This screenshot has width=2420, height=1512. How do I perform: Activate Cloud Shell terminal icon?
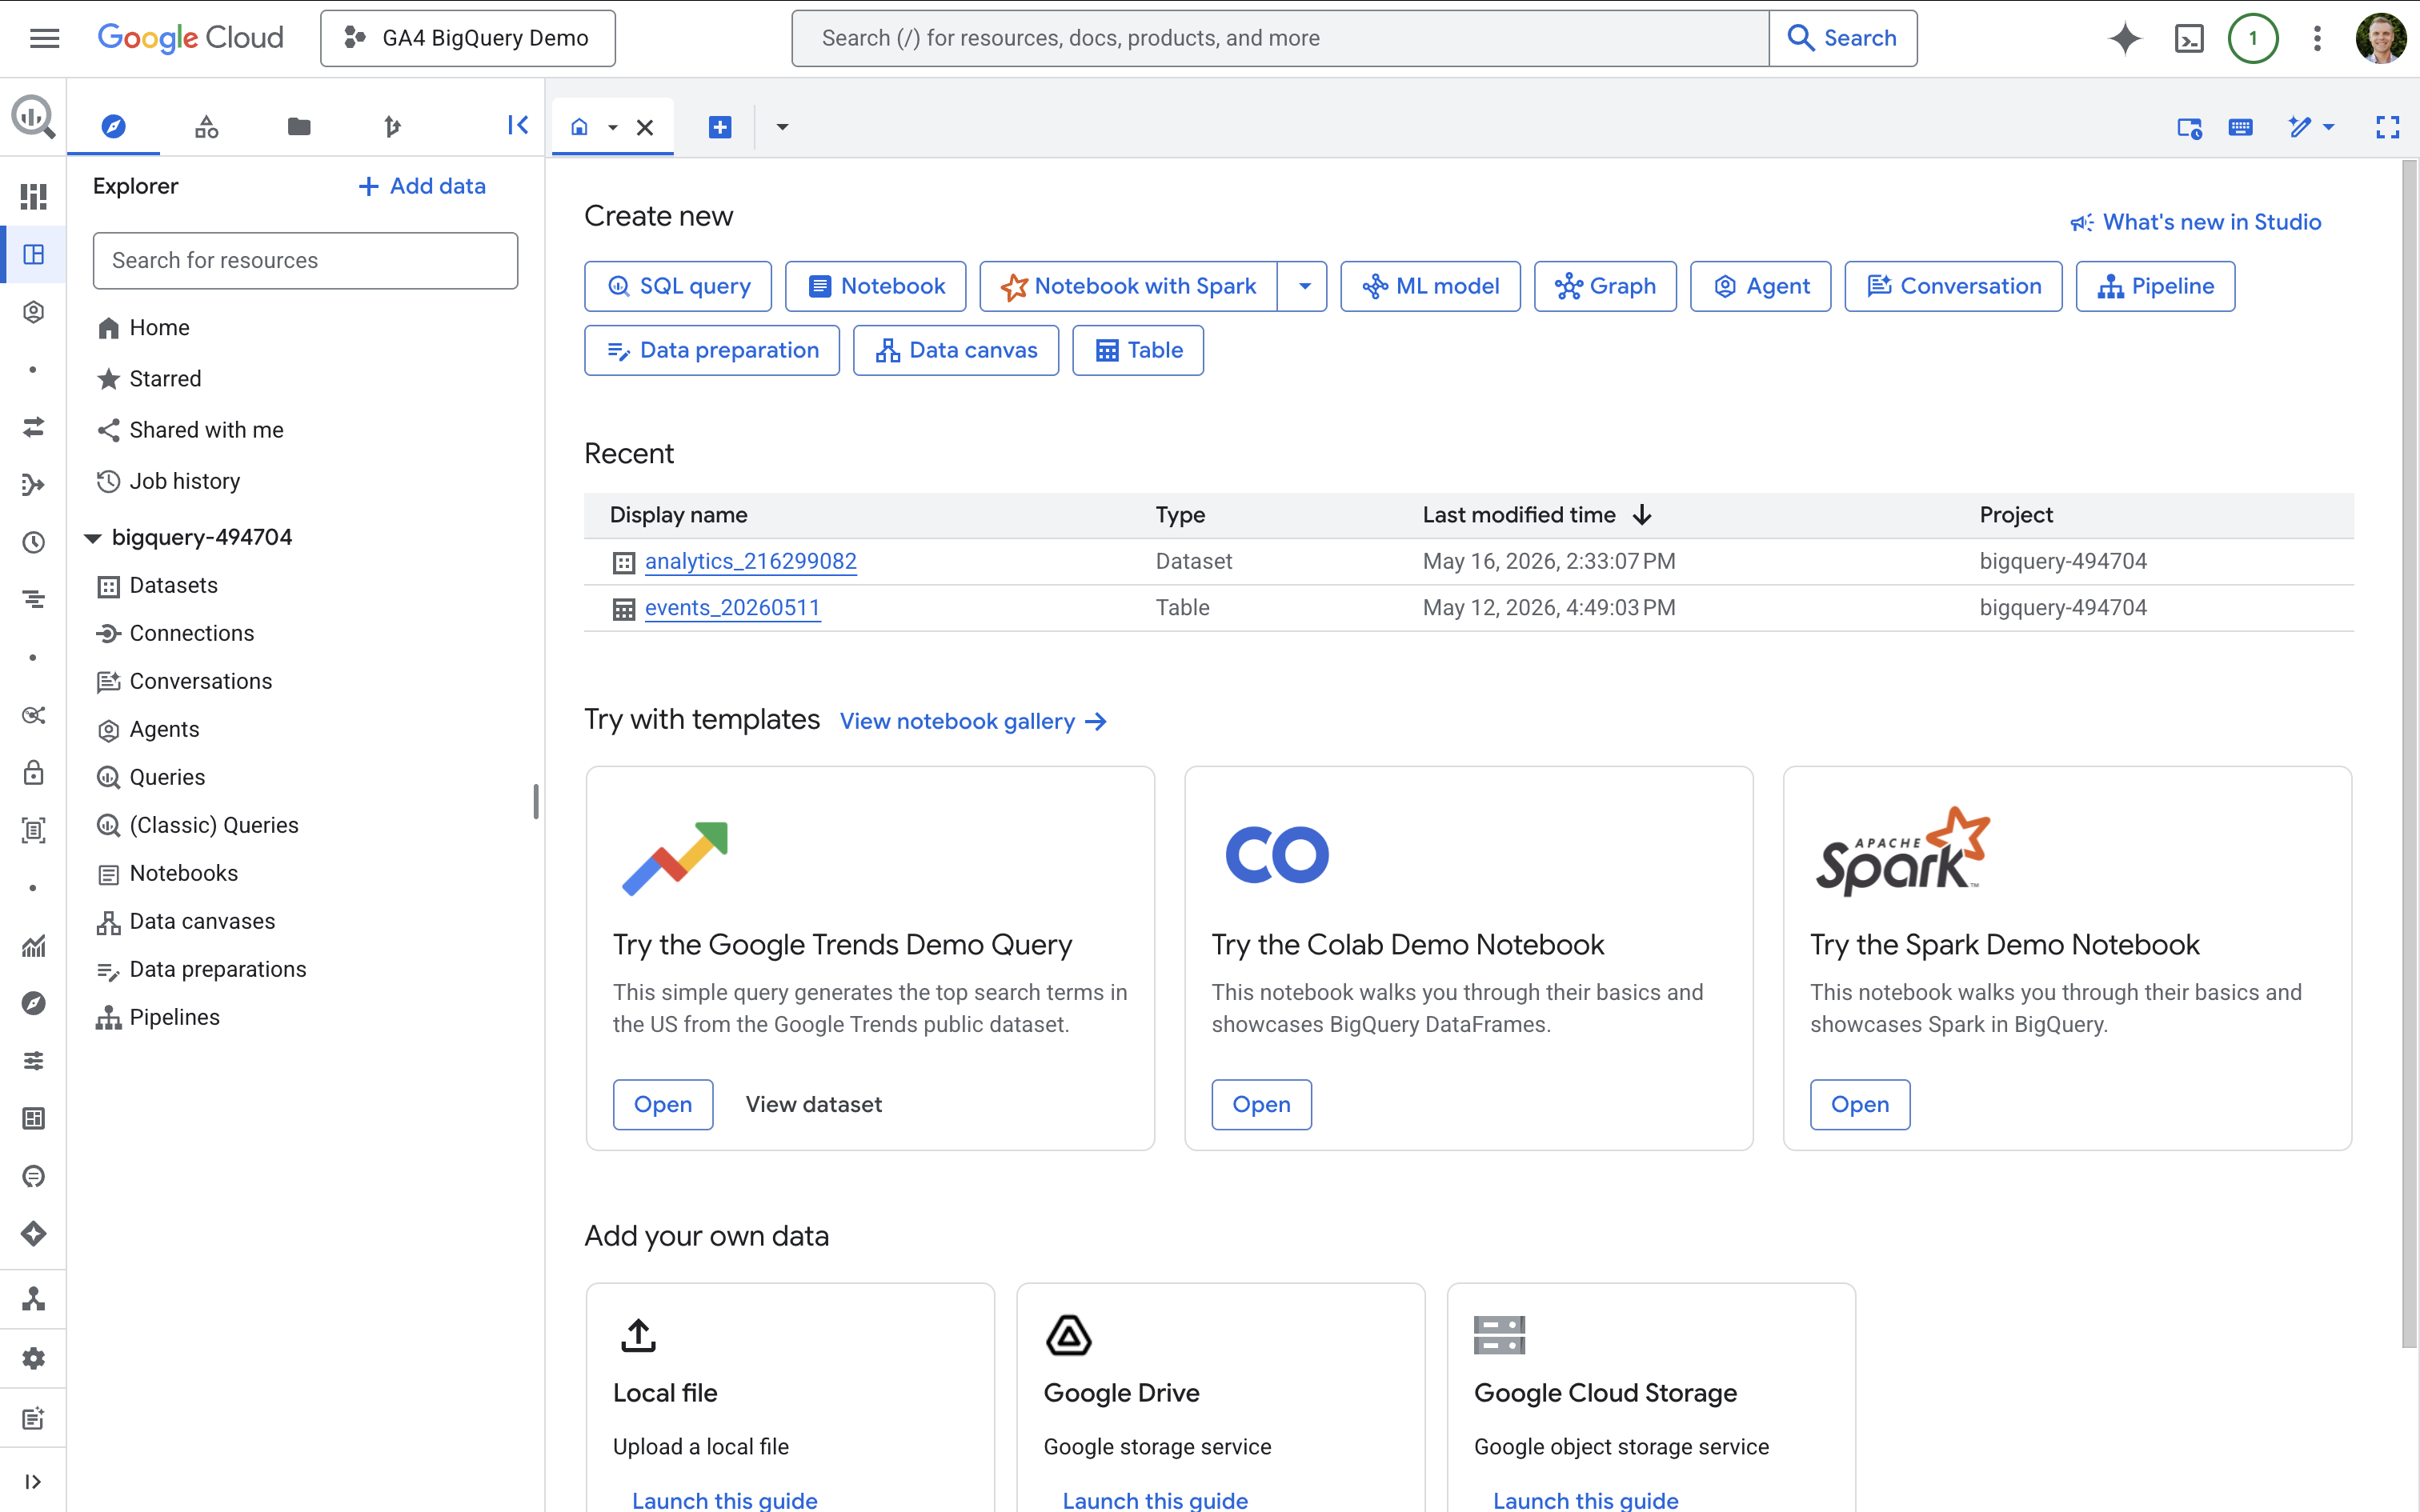coord(2189,38)
